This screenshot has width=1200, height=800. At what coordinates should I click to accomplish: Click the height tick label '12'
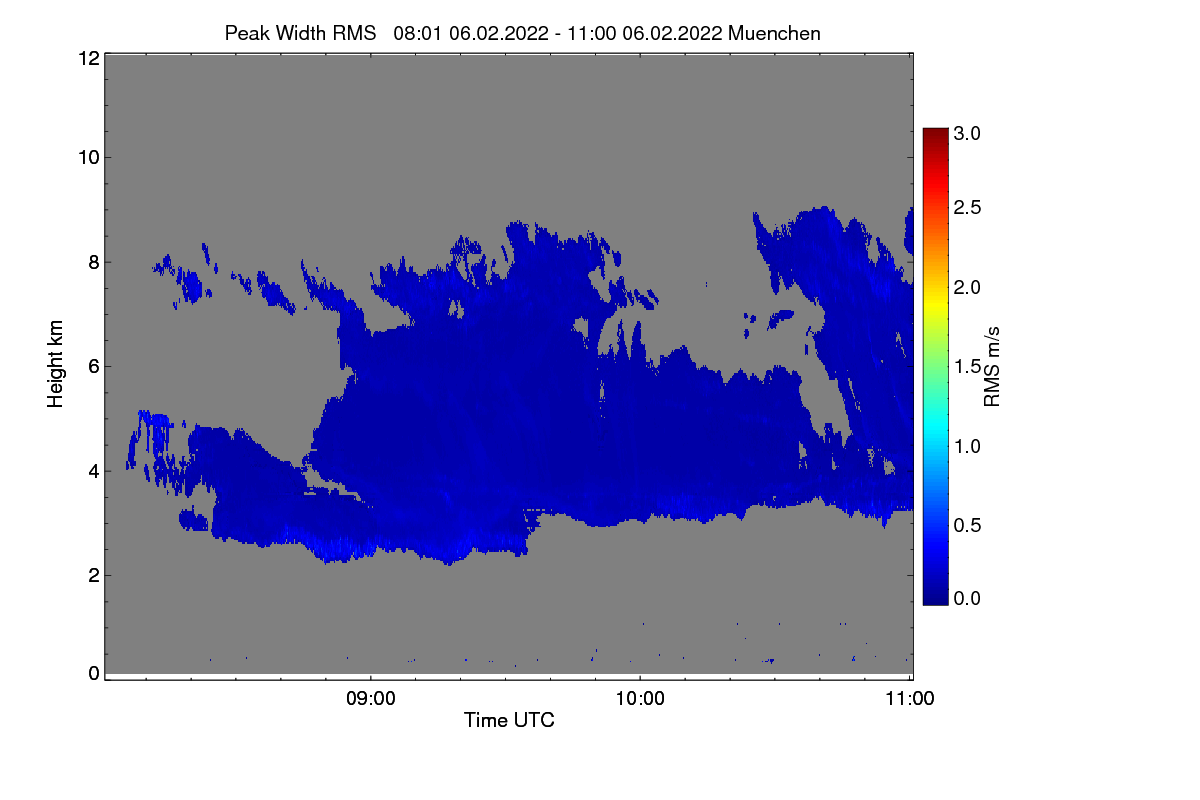click(88, 58)
